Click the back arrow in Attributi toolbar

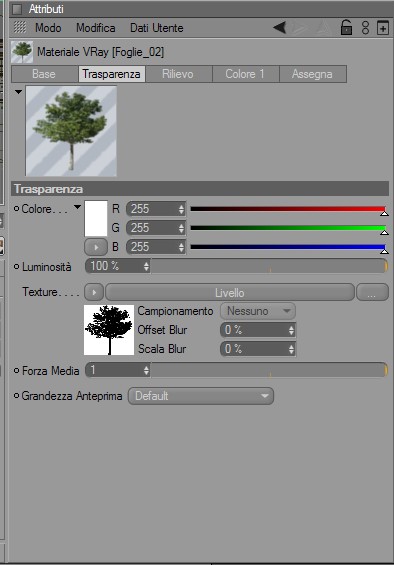280,27
